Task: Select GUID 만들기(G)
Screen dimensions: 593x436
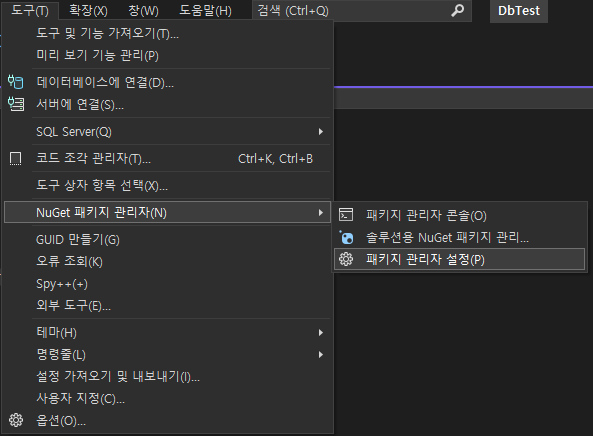Action: pyautogui.click(x=168, y=239)
